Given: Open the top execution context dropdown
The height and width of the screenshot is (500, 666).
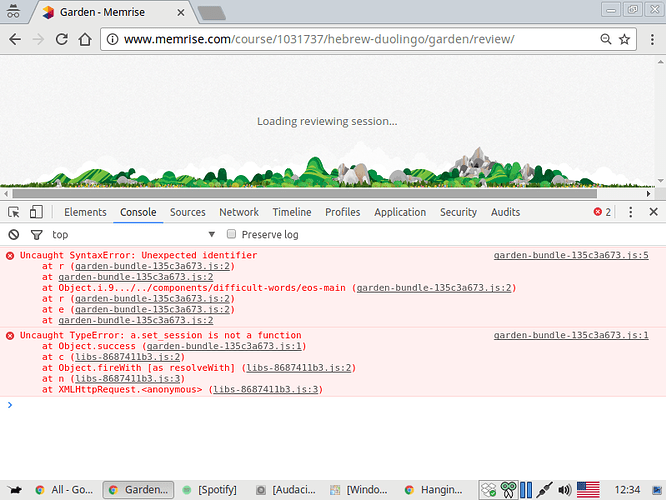Looking at the screenshot, I should (x=133, y=234).
